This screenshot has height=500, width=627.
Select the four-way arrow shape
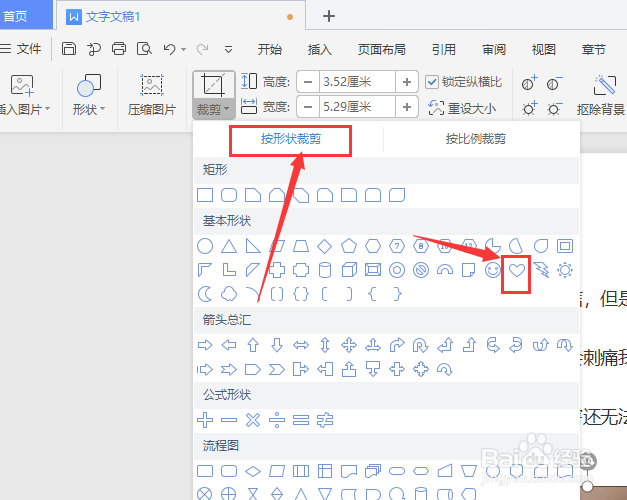pyautogui.click(x=349, y=345)
